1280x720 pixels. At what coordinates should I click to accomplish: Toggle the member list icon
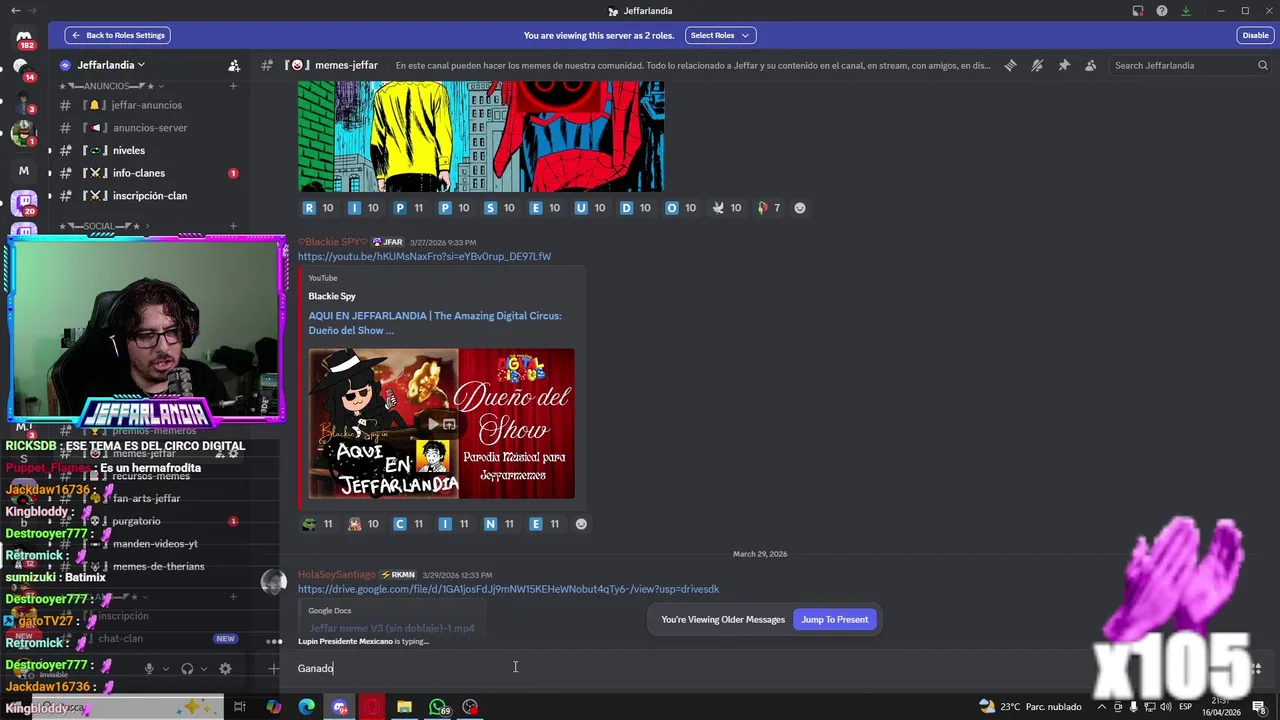point(1090,65)
